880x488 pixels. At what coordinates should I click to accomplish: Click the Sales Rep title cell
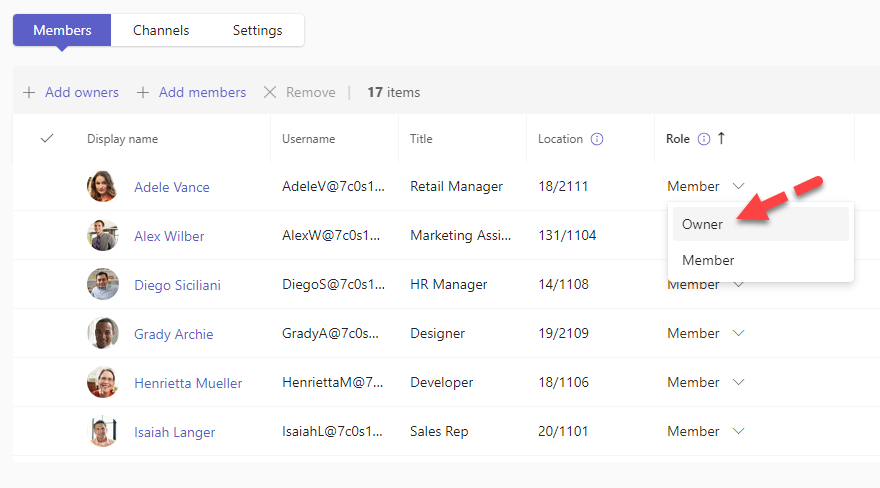click(439, 431)
